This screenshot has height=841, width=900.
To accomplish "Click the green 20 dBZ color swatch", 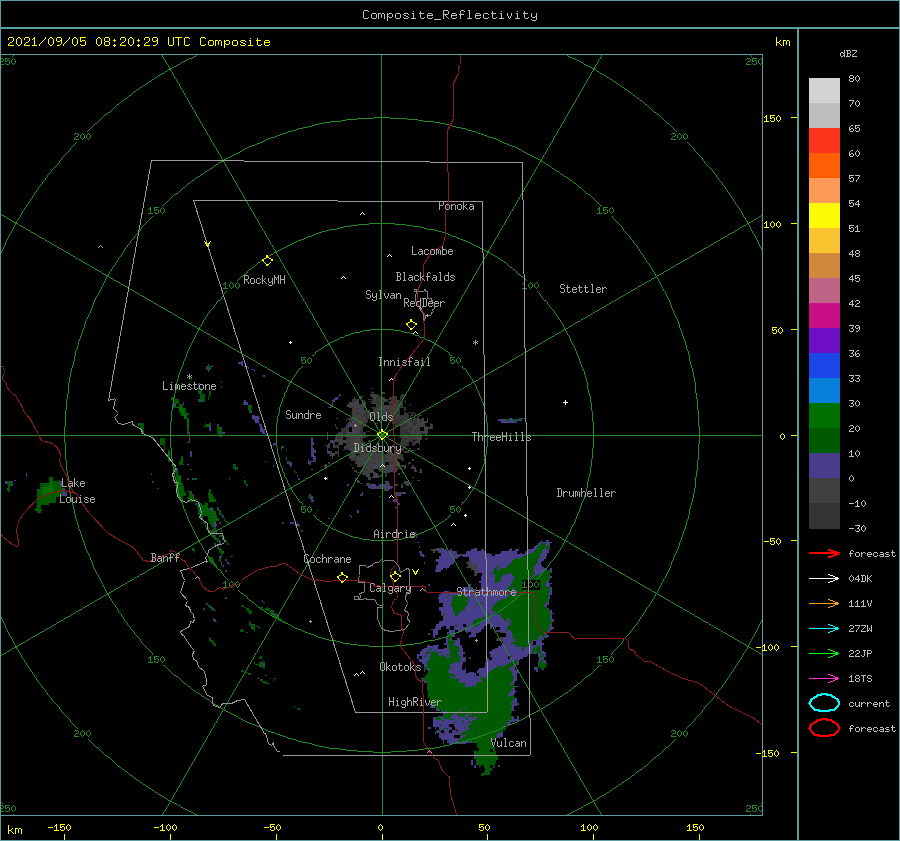I will pyautogui.click(x=824, y=416).
